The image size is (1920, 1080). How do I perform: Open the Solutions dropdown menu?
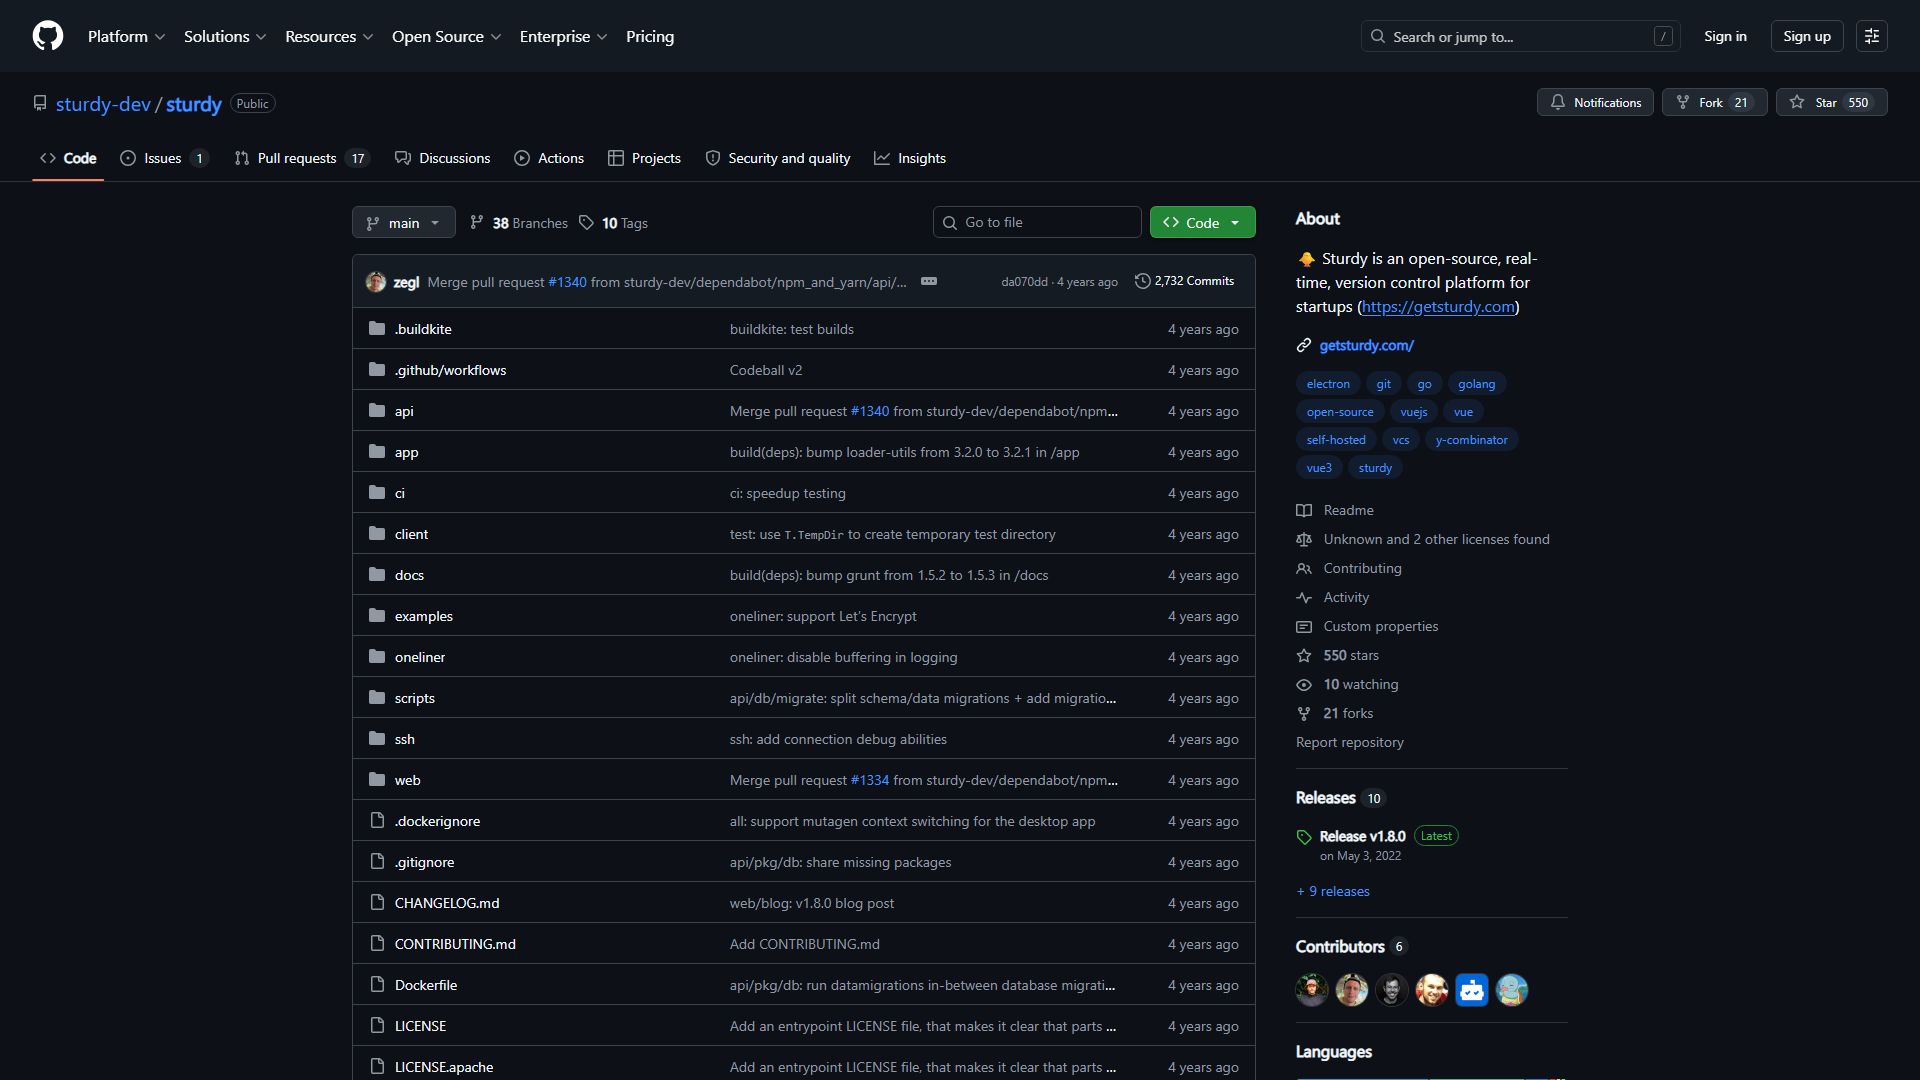(225, 36)
